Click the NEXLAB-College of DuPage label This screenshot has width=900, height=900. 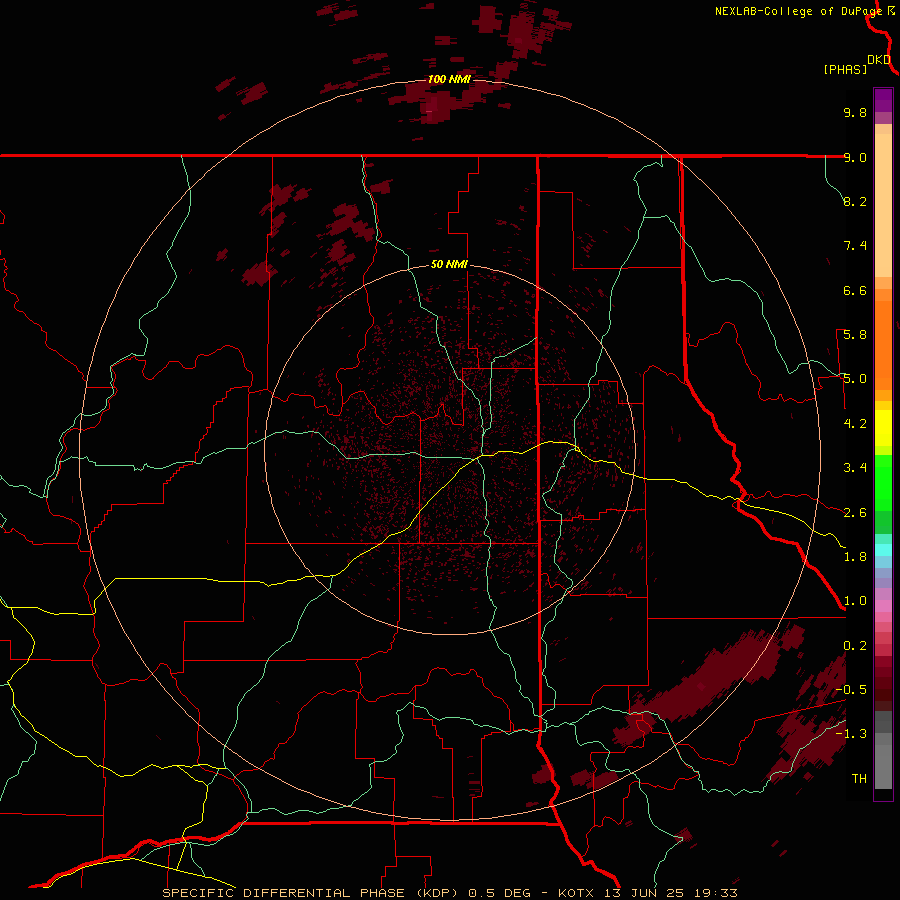tap(798, 11)
